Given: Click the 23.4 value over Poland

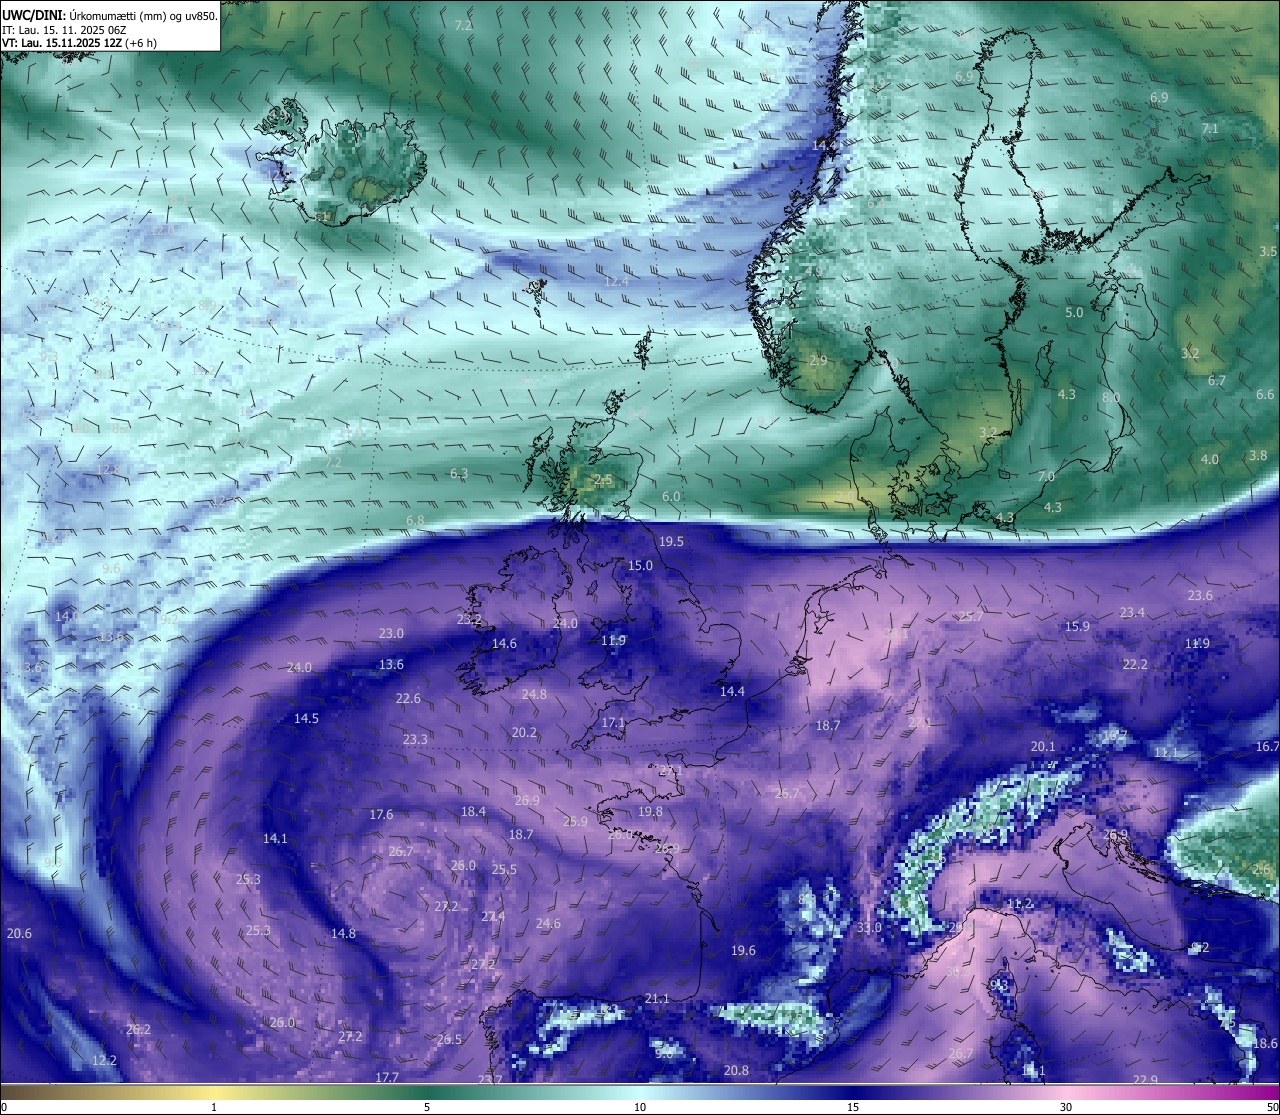Looking at the screenshot, I should [1132, 612].
